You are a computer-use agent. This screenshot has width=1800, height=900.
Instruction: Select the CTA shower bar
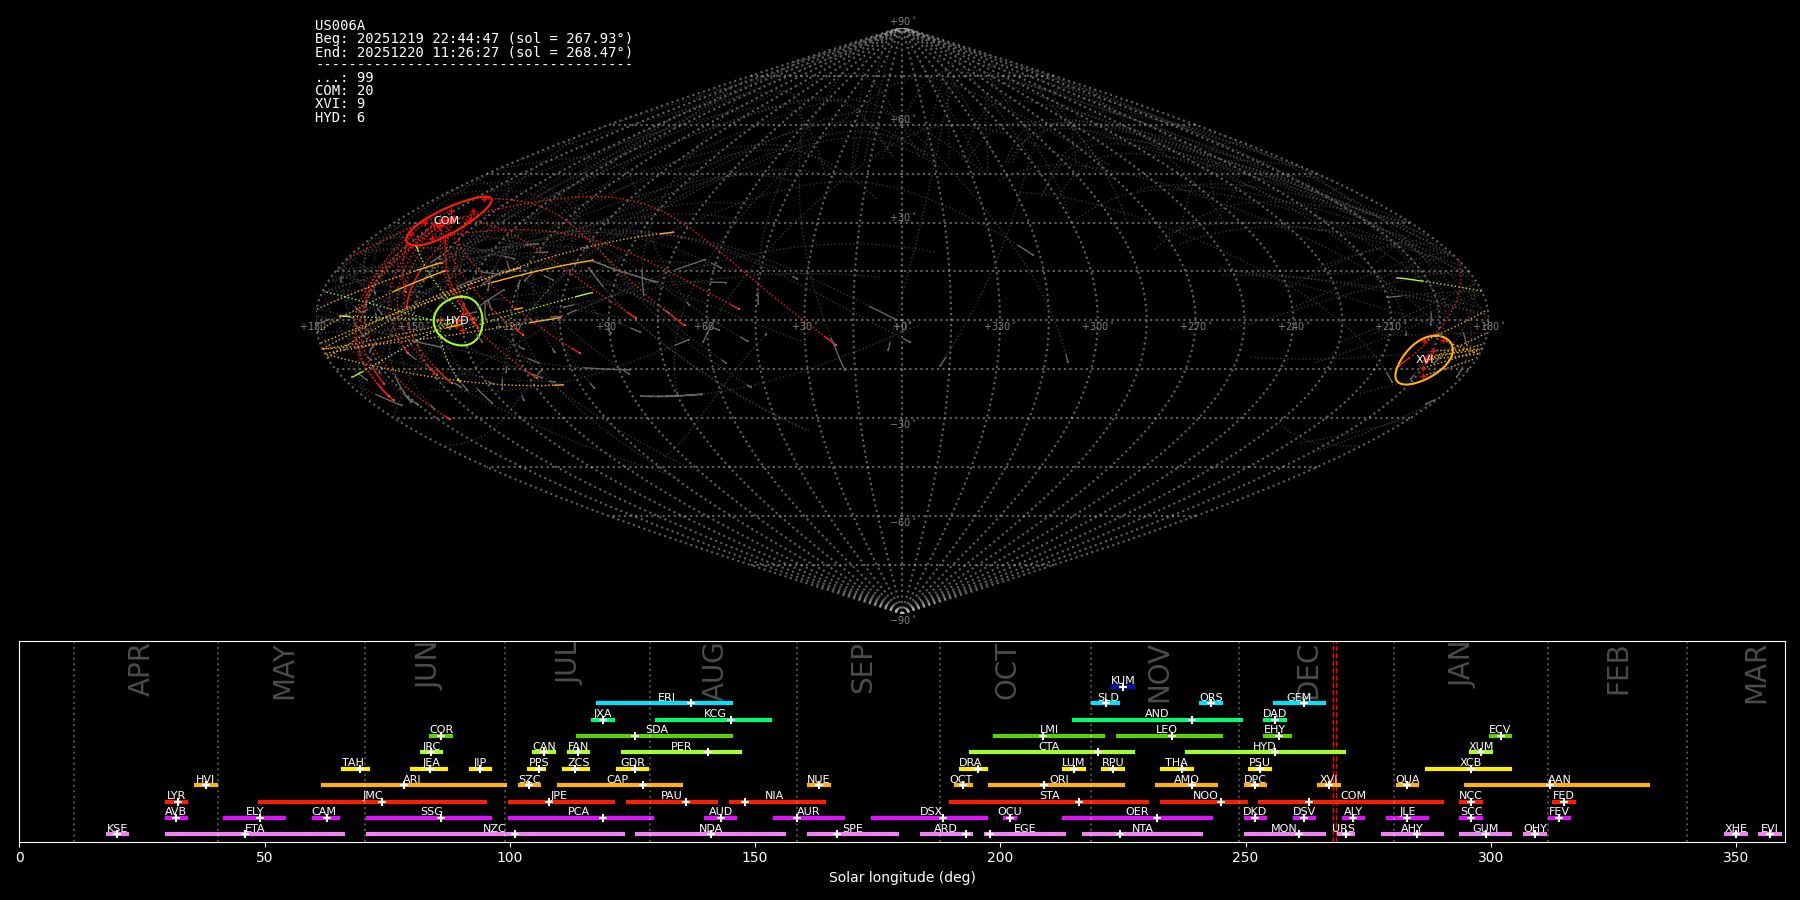coord(1052,752)
